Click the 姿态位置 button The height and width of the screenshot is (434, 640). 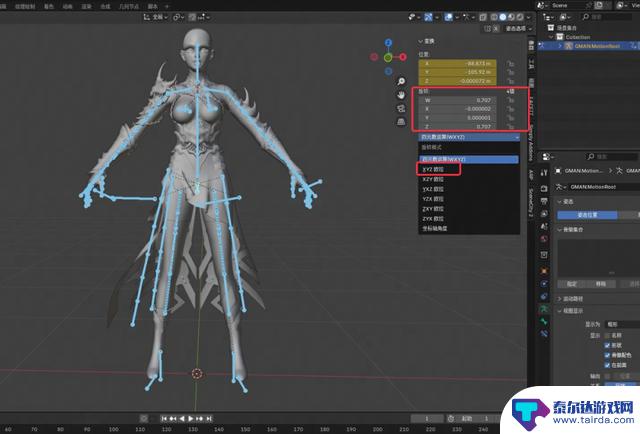pyautogui.click(x=587, y=215)
